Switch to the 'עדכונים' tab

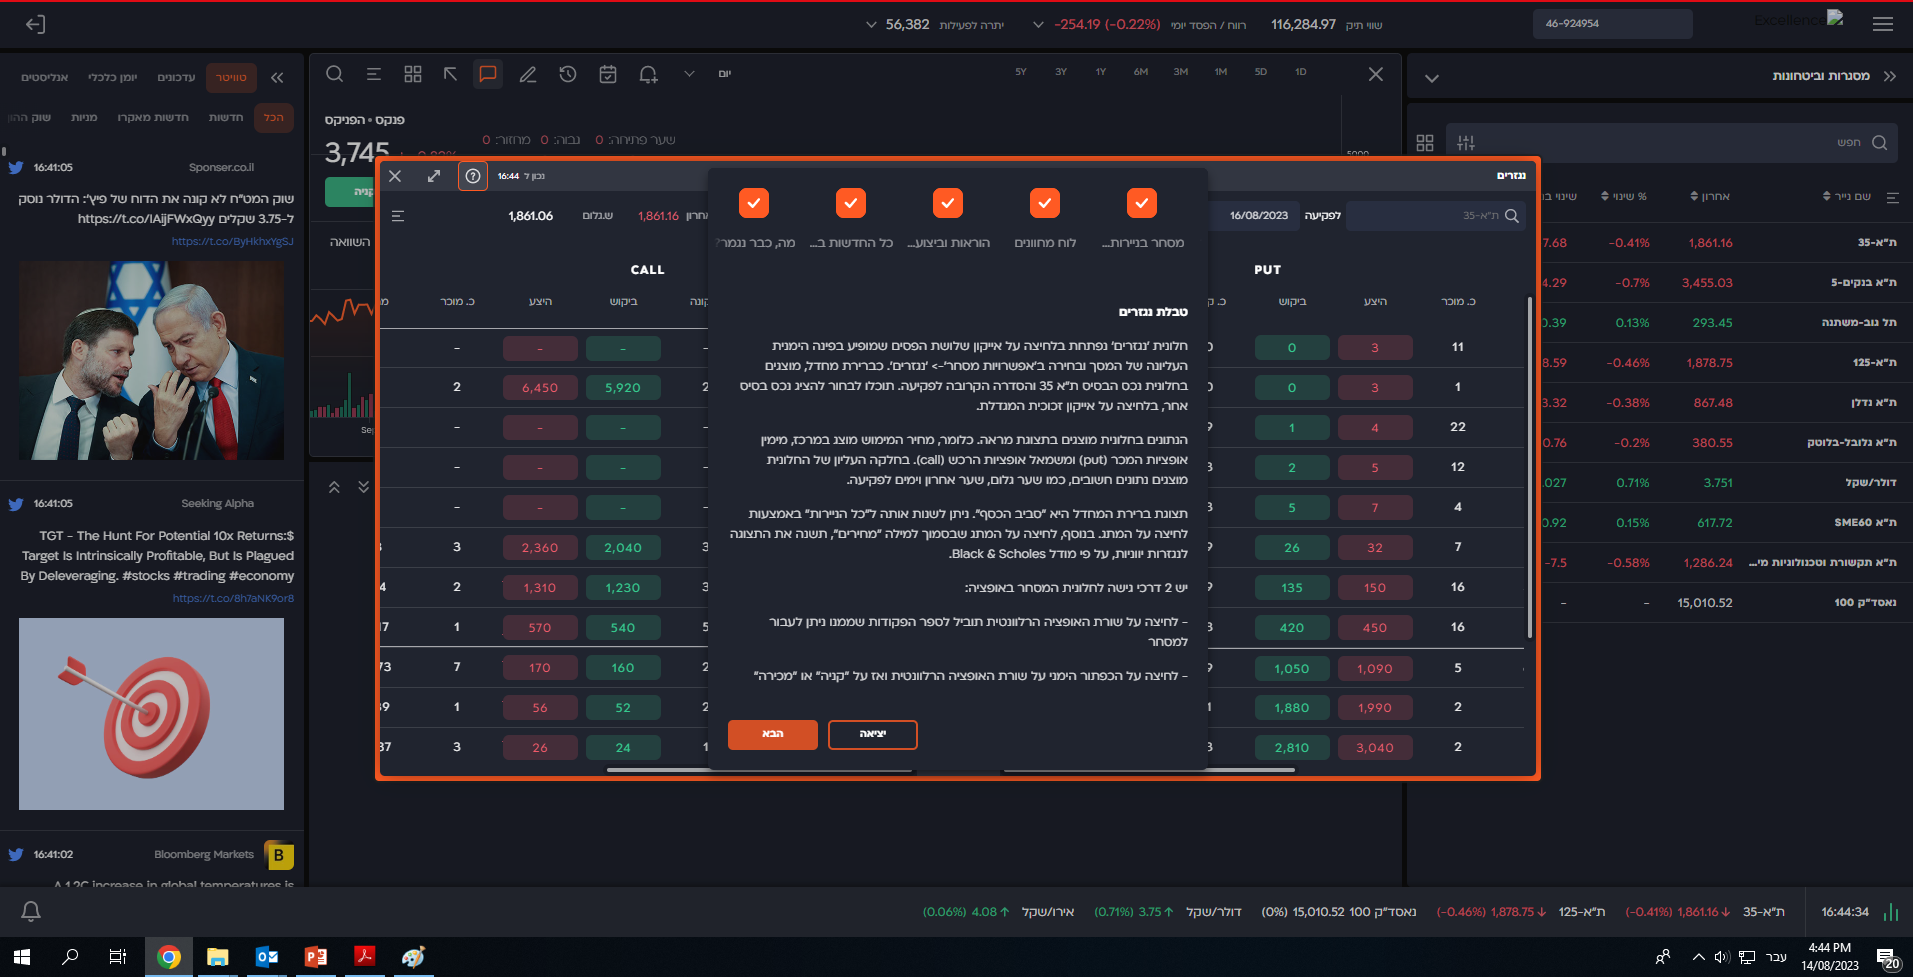pos(176,78)
